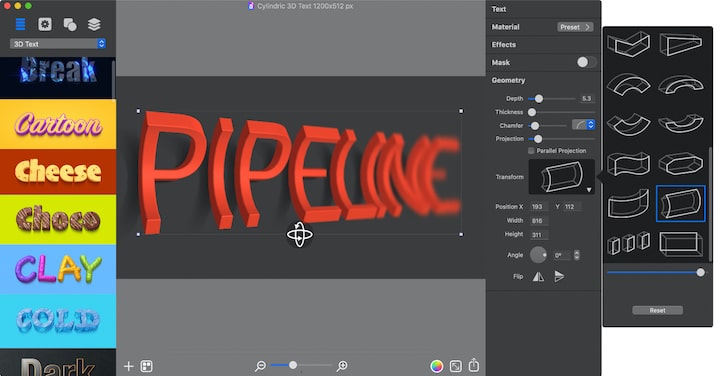Open the 3D Text category dropdown
The image size is (720, 376).
click(x=58, y=44)
